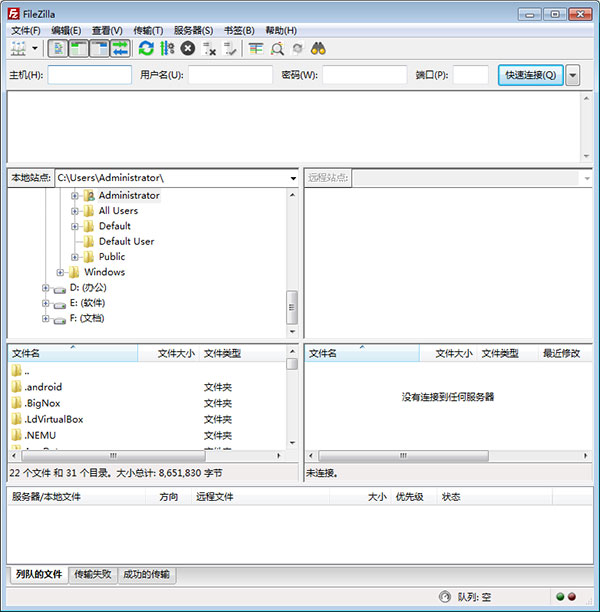
Task: Expand the All Users folder node
Action: (75, 211)
